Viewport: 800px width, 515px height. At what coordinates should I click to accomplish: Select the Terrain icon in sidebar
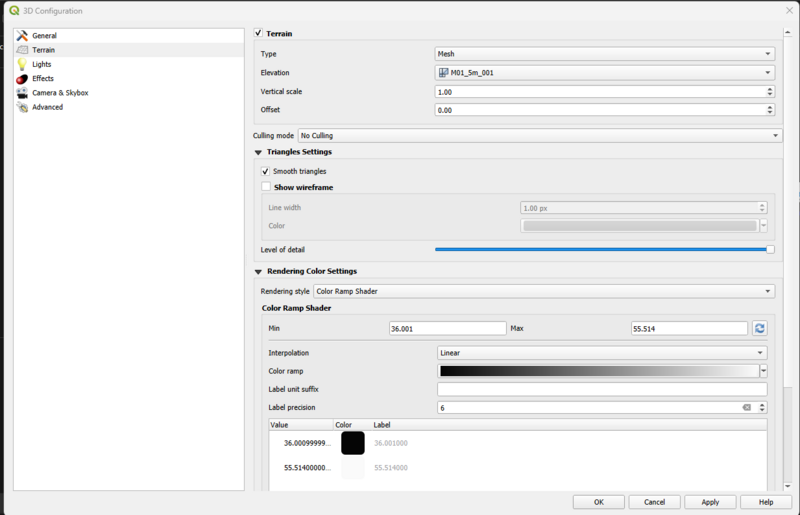(22, 50)
